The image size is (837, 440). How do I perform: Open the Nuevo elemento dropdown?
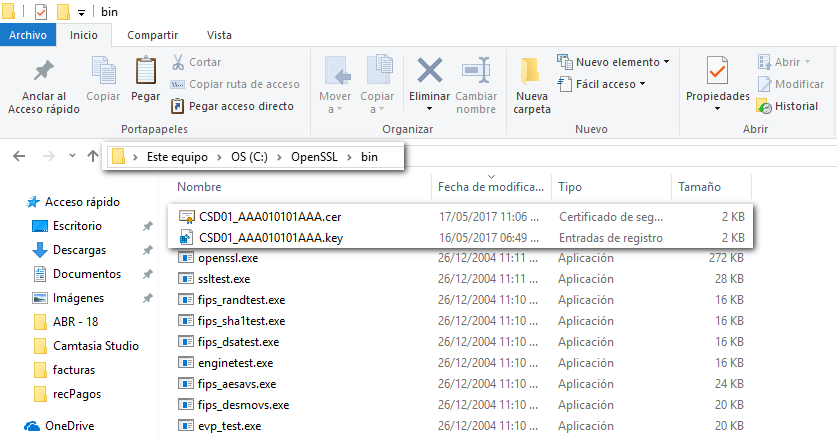(x=613, y=62)
